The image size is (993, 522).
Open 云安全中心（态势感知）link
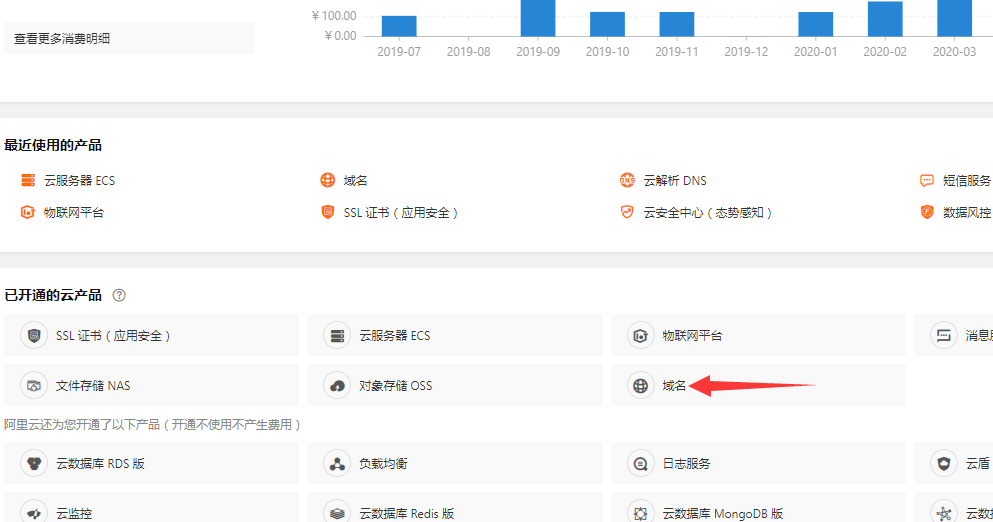click(708, 213)
